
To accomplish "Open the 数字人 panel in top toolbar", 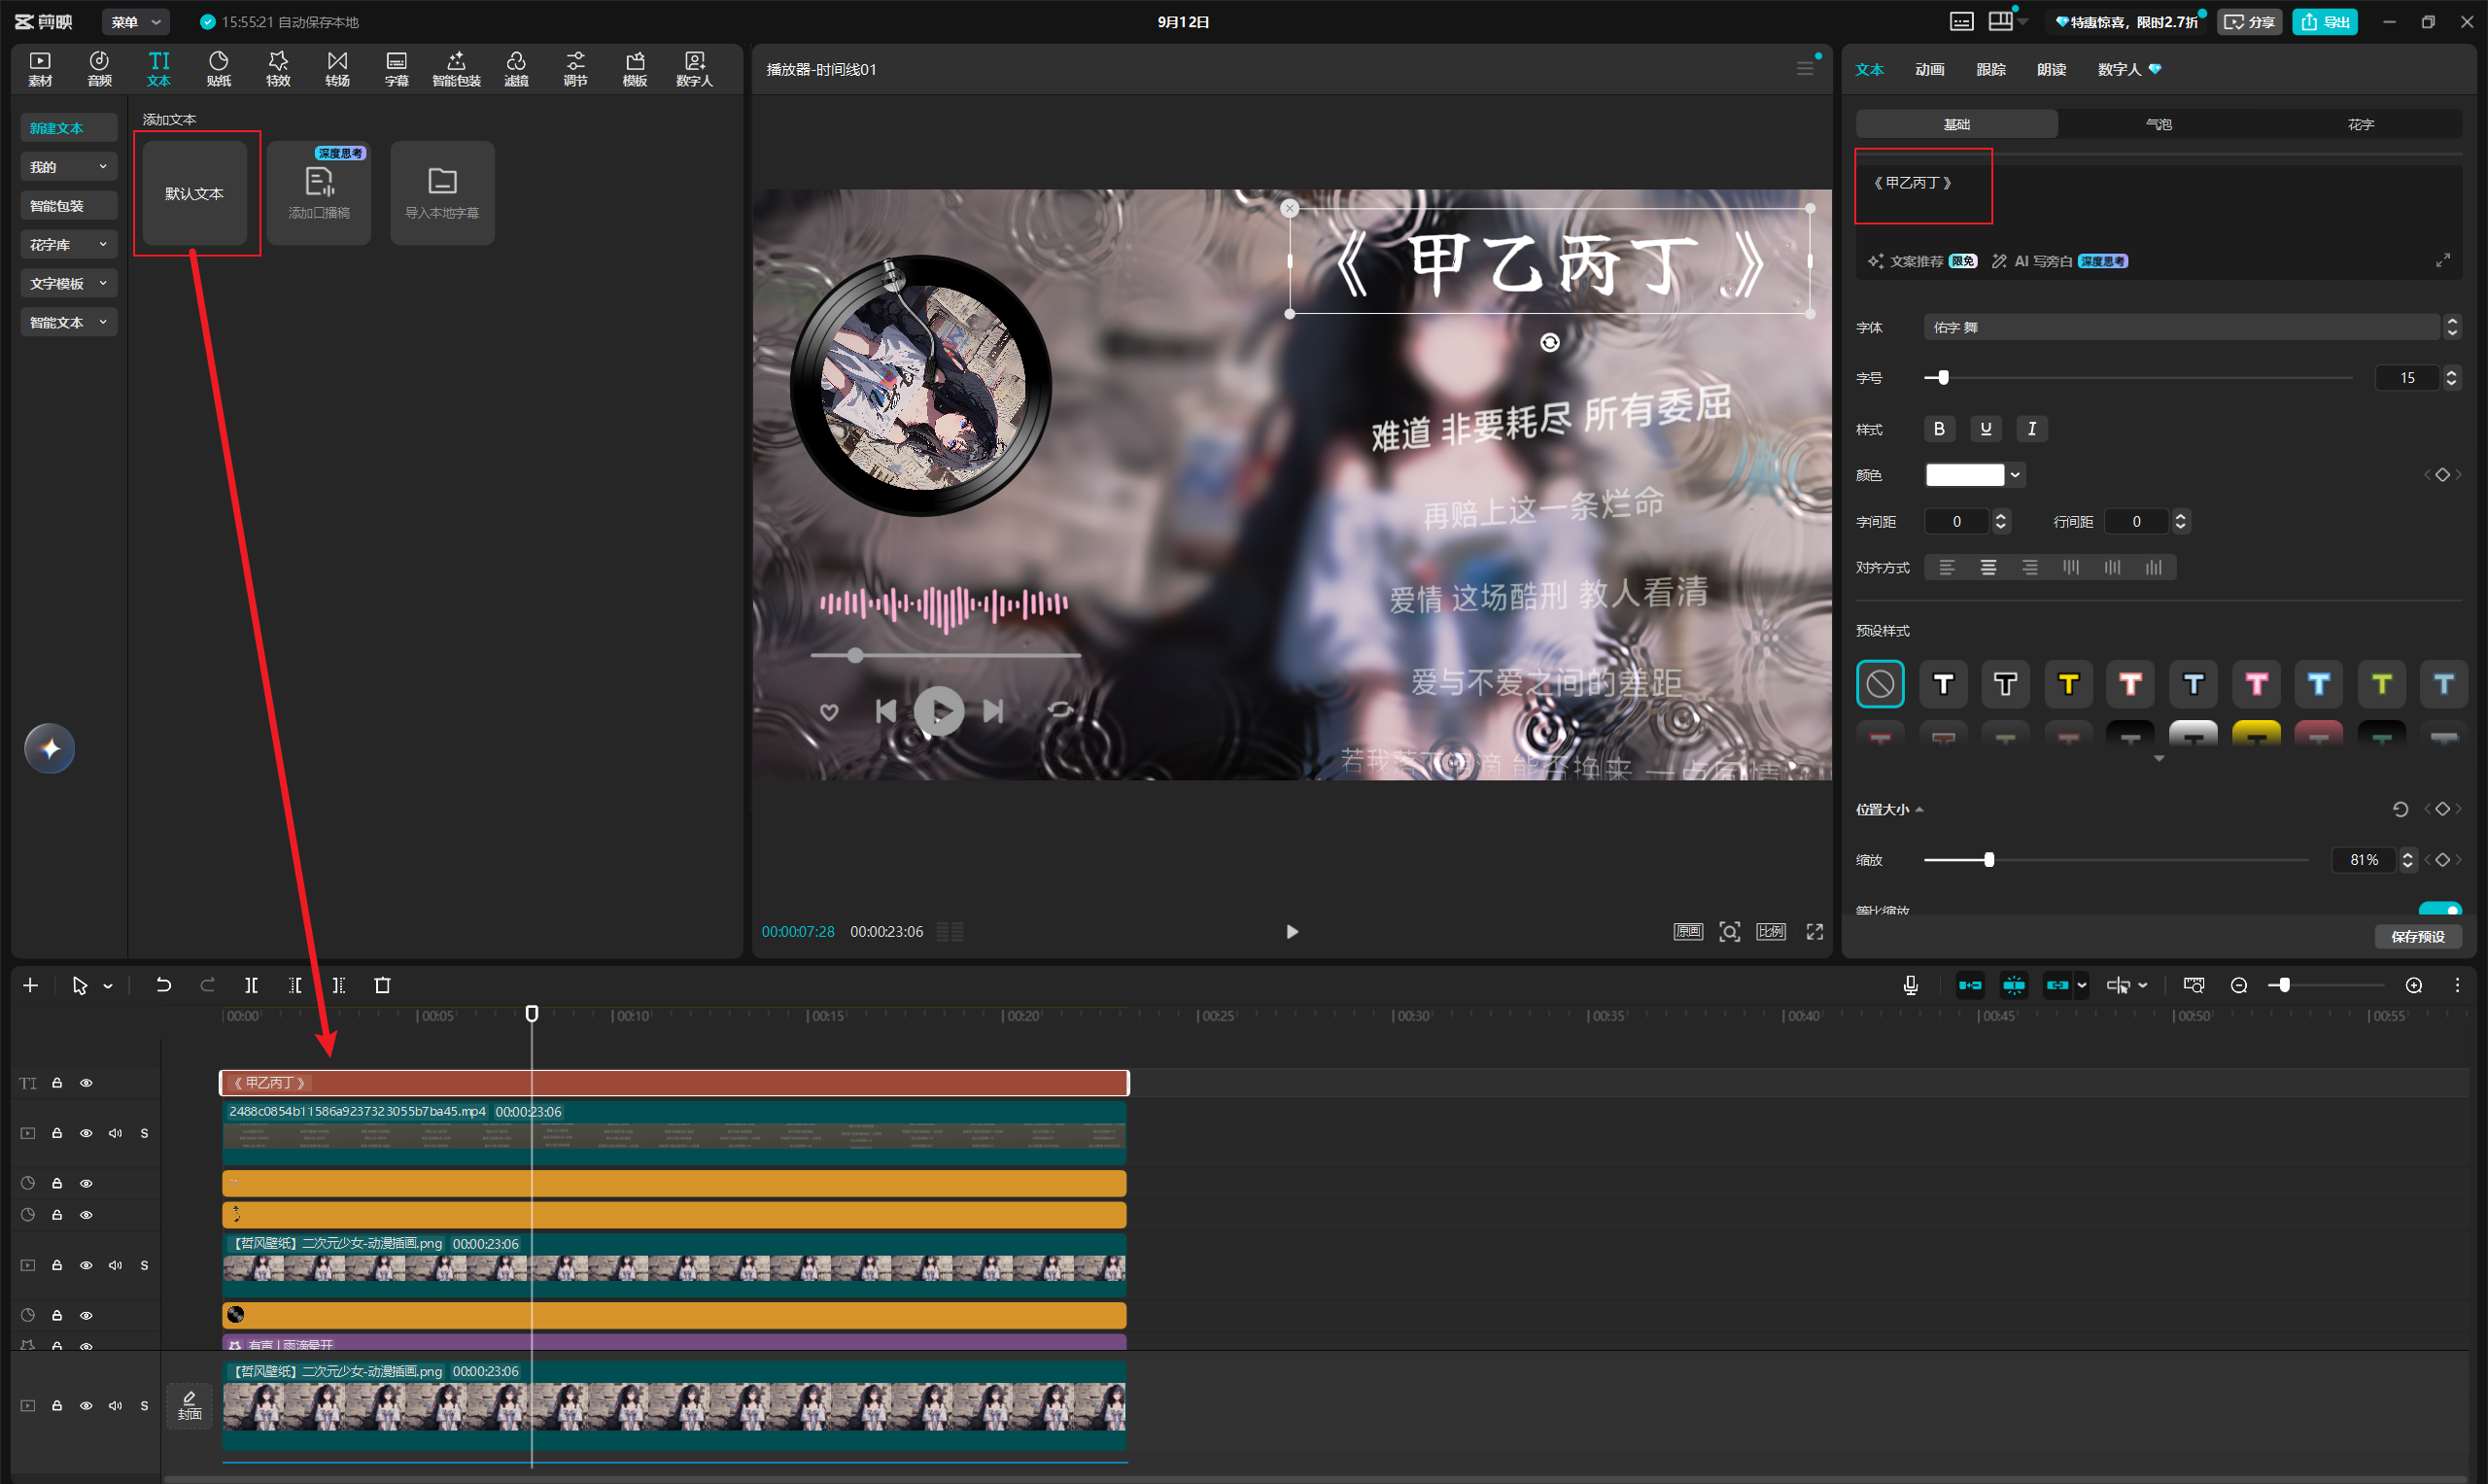I will [x=694, y=69].
